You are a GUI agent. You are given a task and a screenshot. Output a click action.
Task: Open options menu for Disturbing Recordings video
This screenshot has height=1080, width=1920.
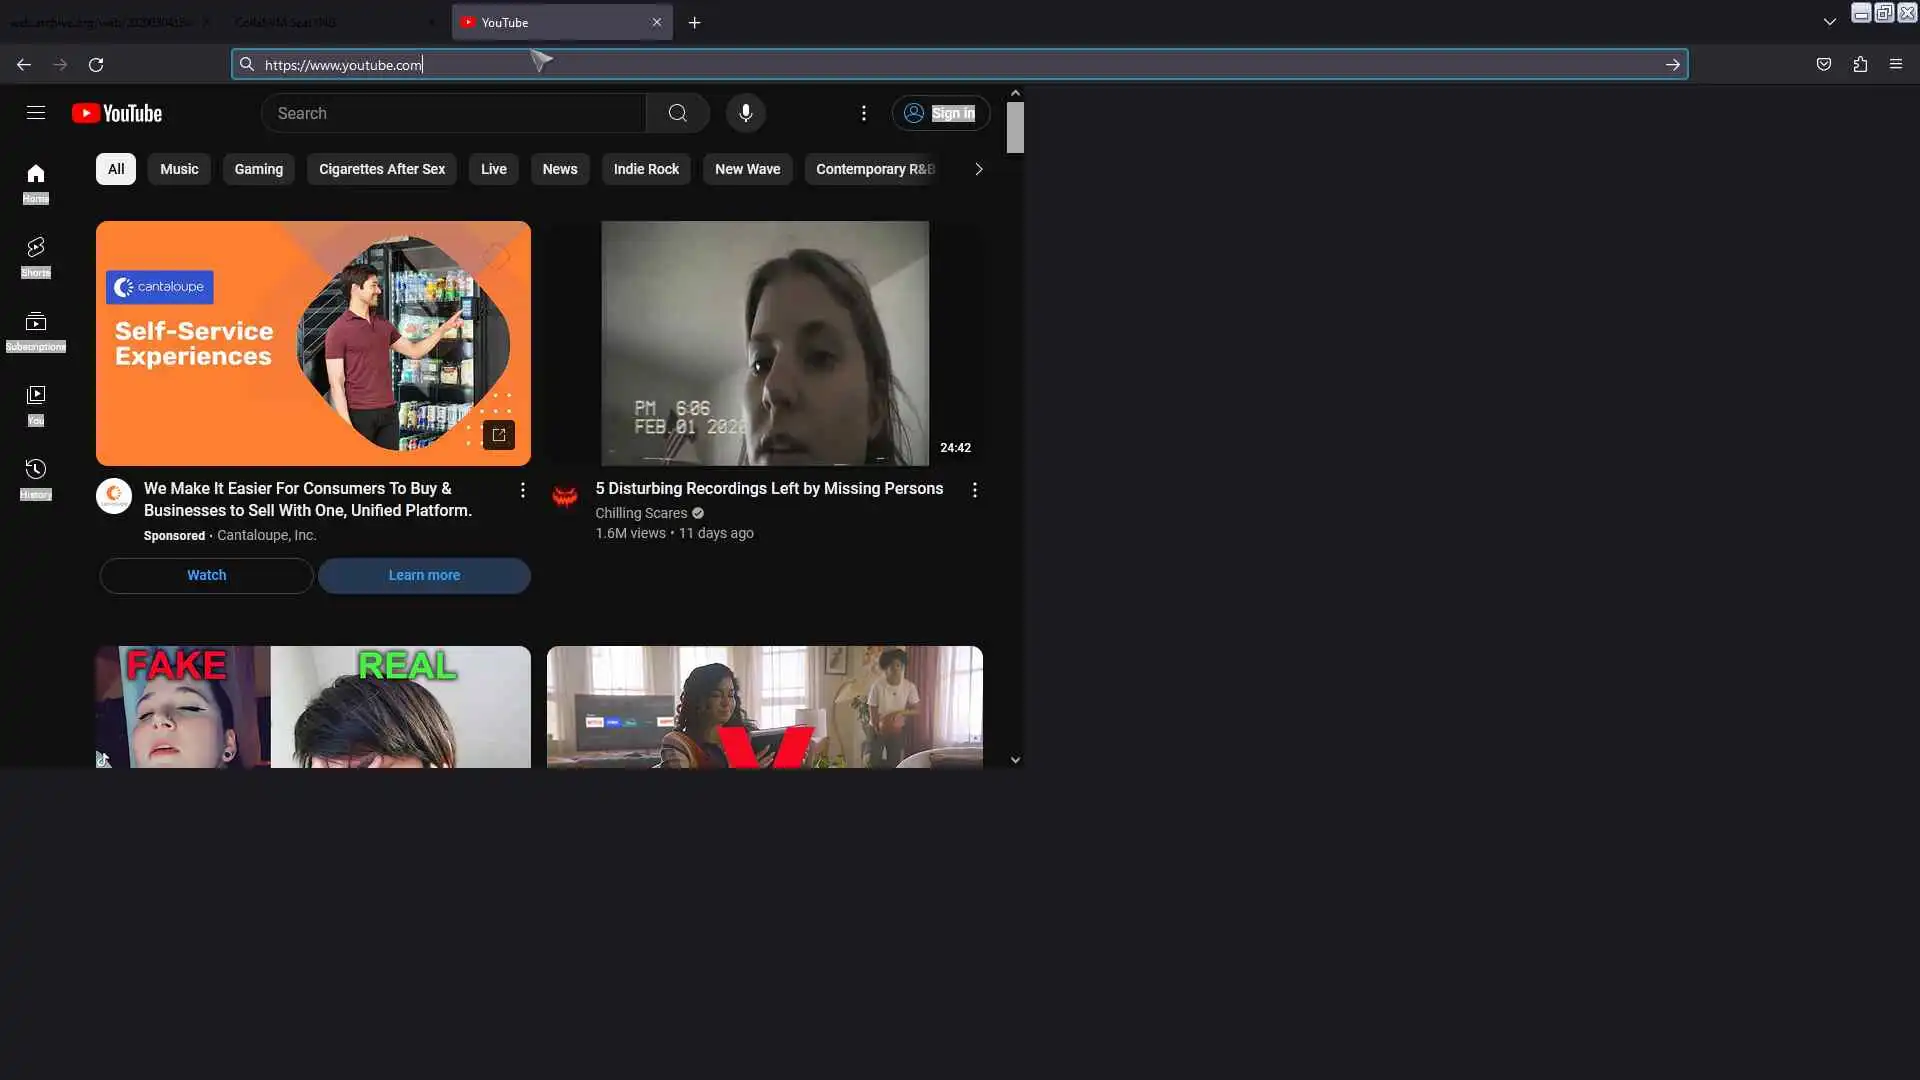pos(974,490)
